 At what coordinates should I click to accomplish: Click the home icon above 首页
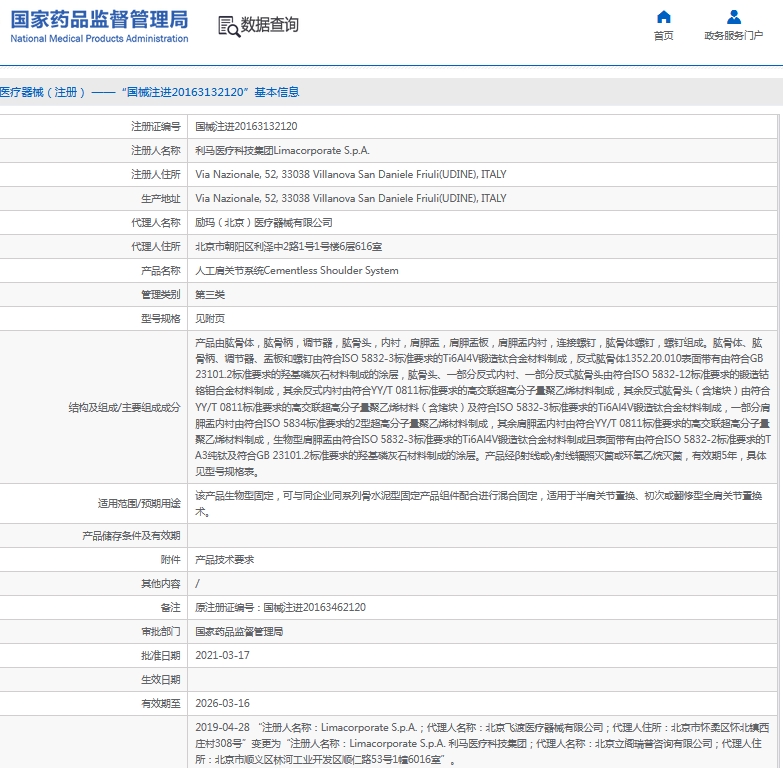[663, 17]
